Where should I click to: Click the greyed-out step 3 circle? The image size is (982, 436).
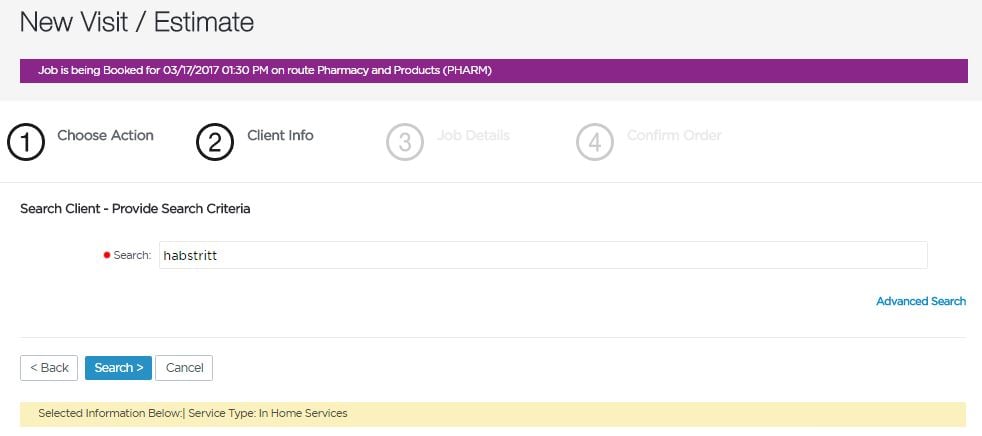(x=404, y=142)
